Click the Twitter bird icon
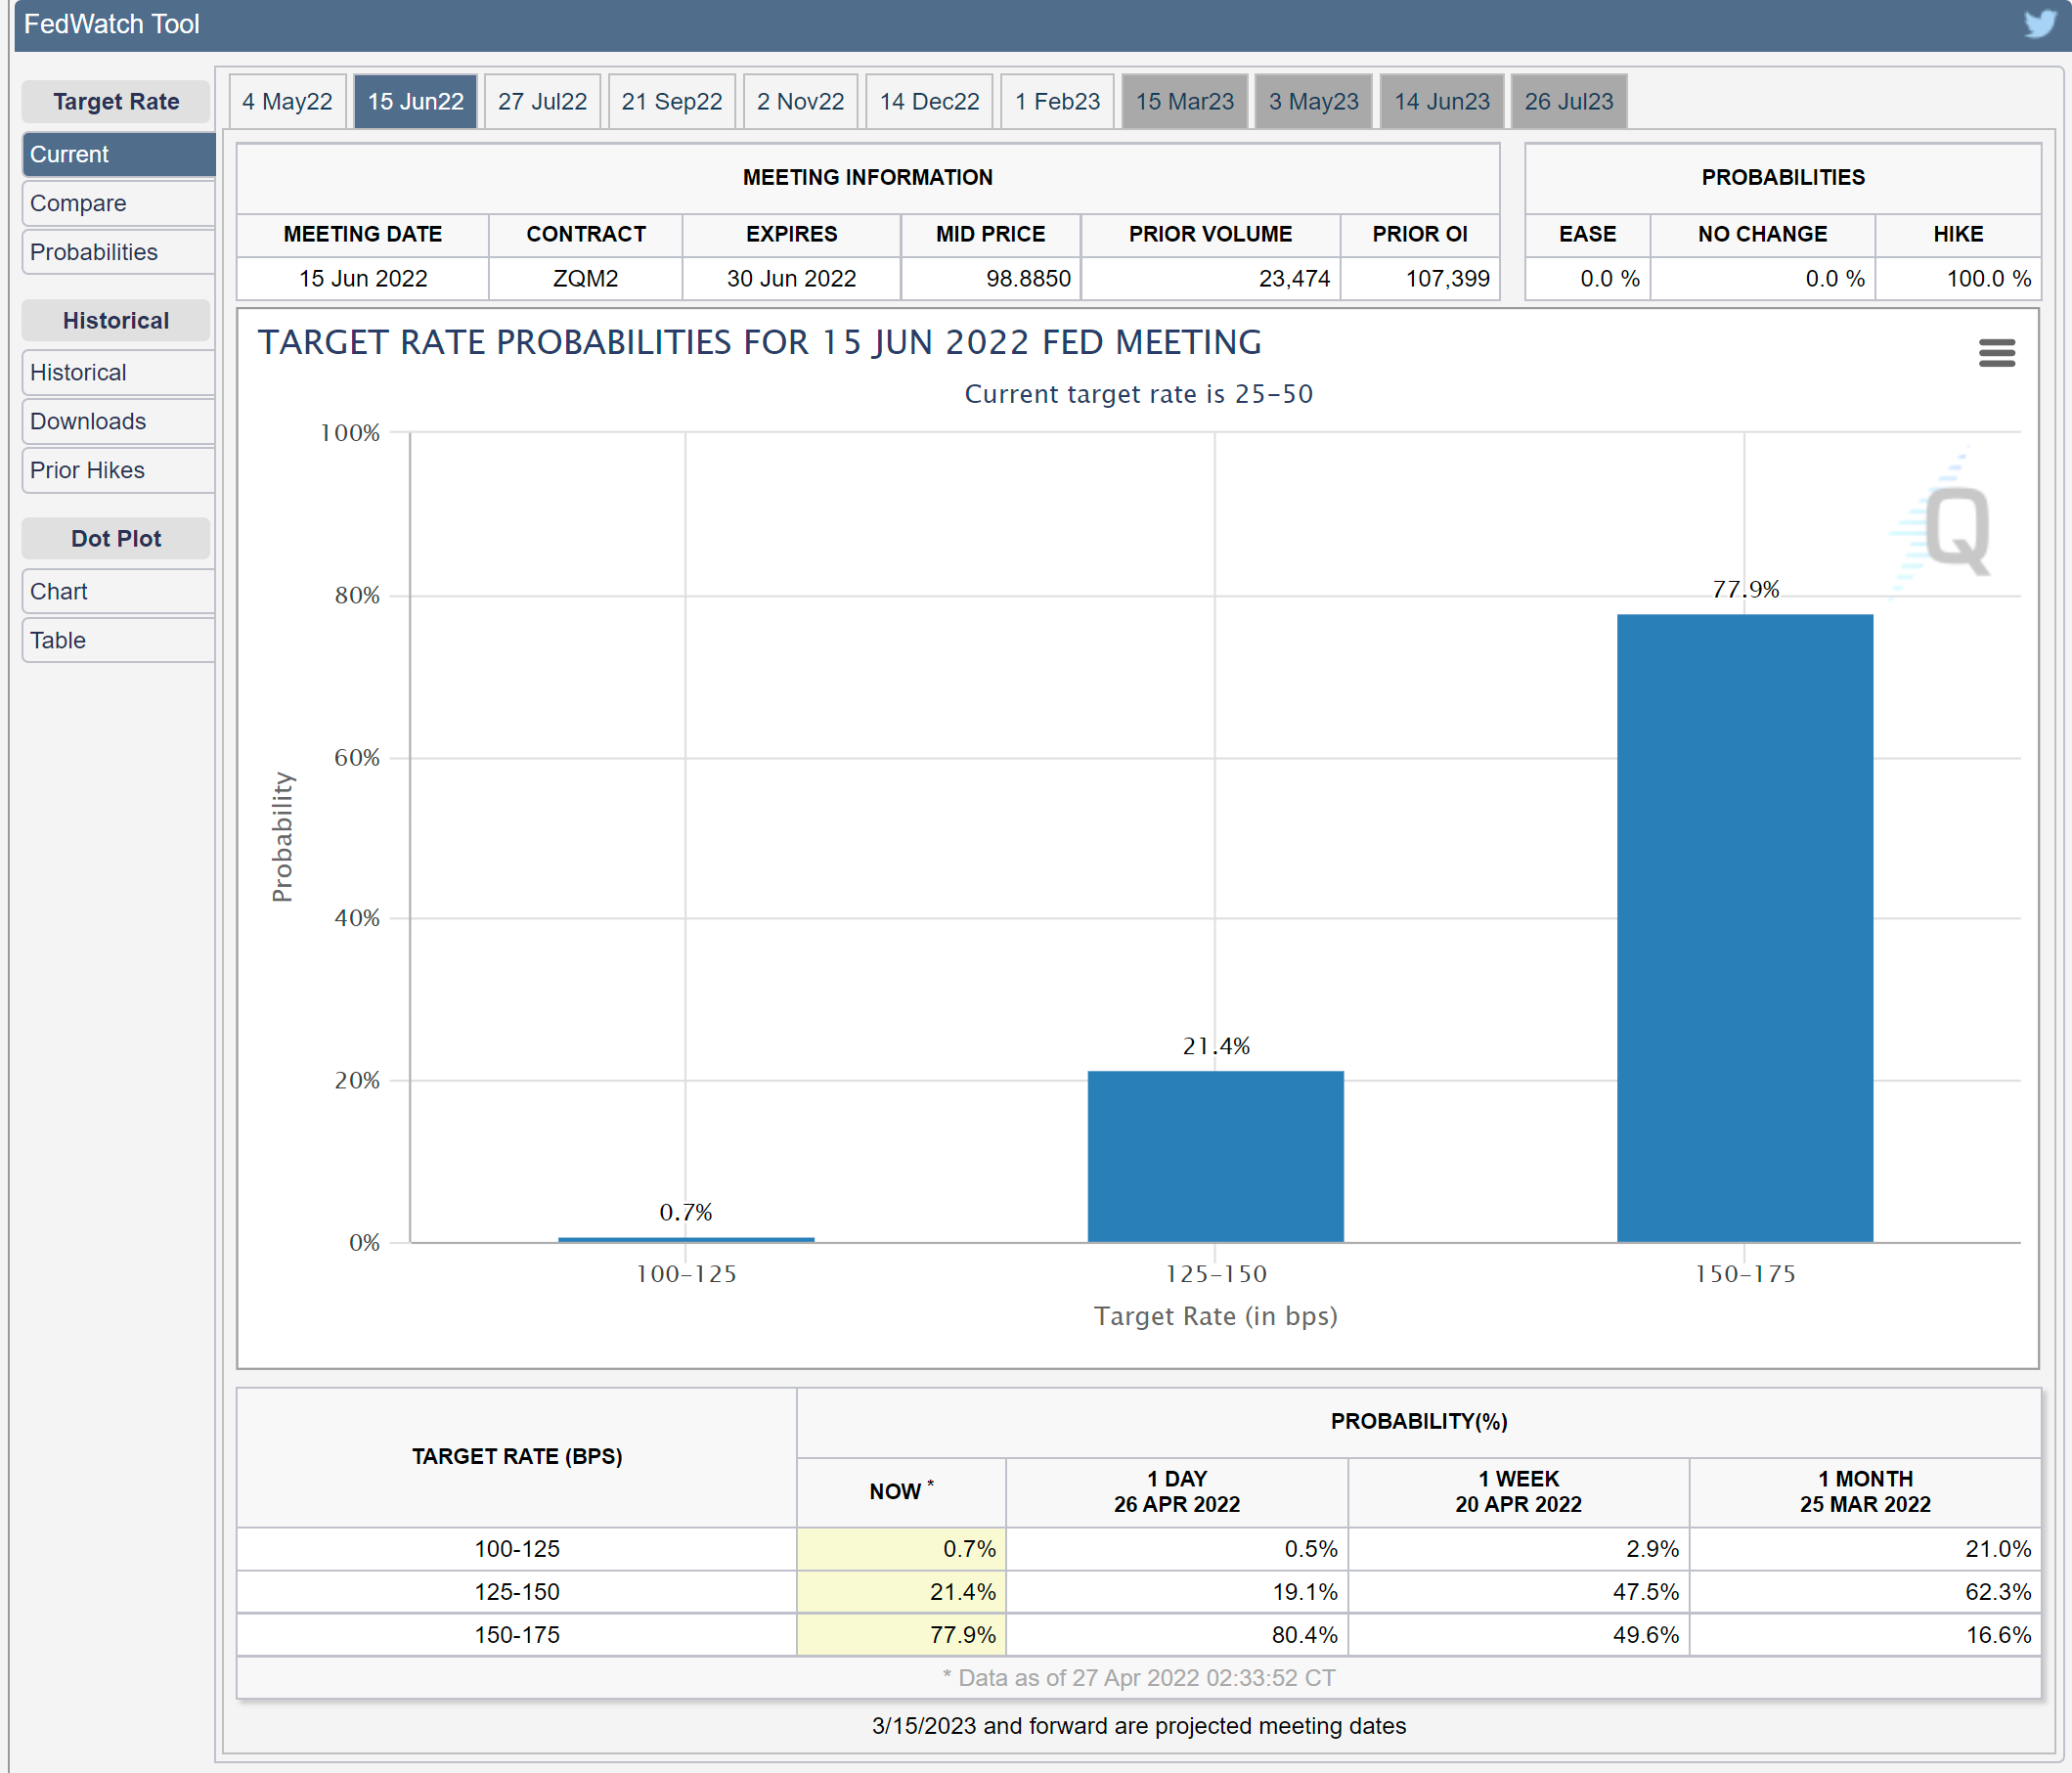 point(2040,23)
